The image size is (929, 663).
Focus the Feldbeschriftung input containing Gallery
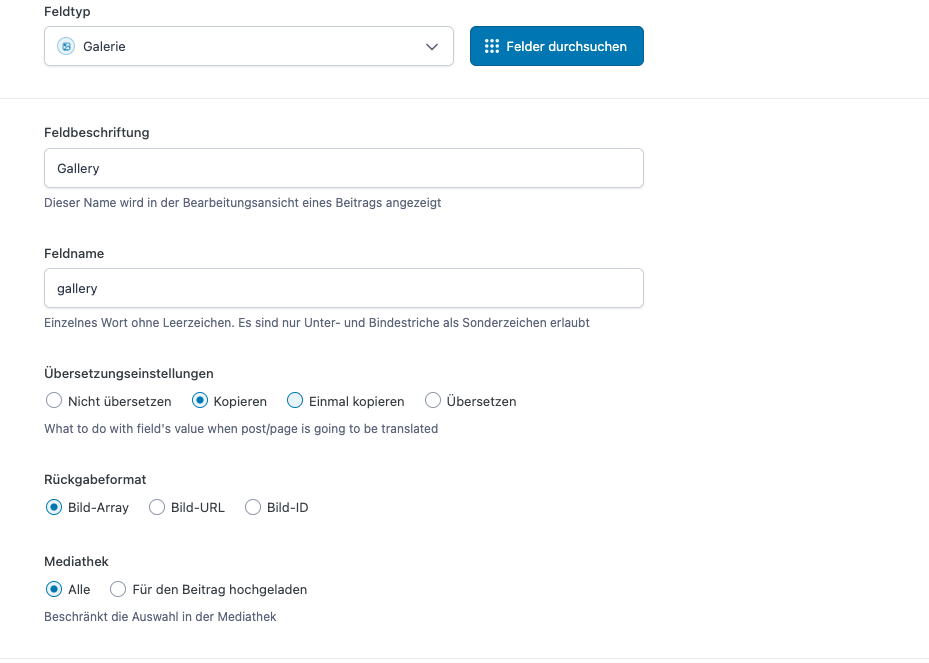(x=343, y=168)
